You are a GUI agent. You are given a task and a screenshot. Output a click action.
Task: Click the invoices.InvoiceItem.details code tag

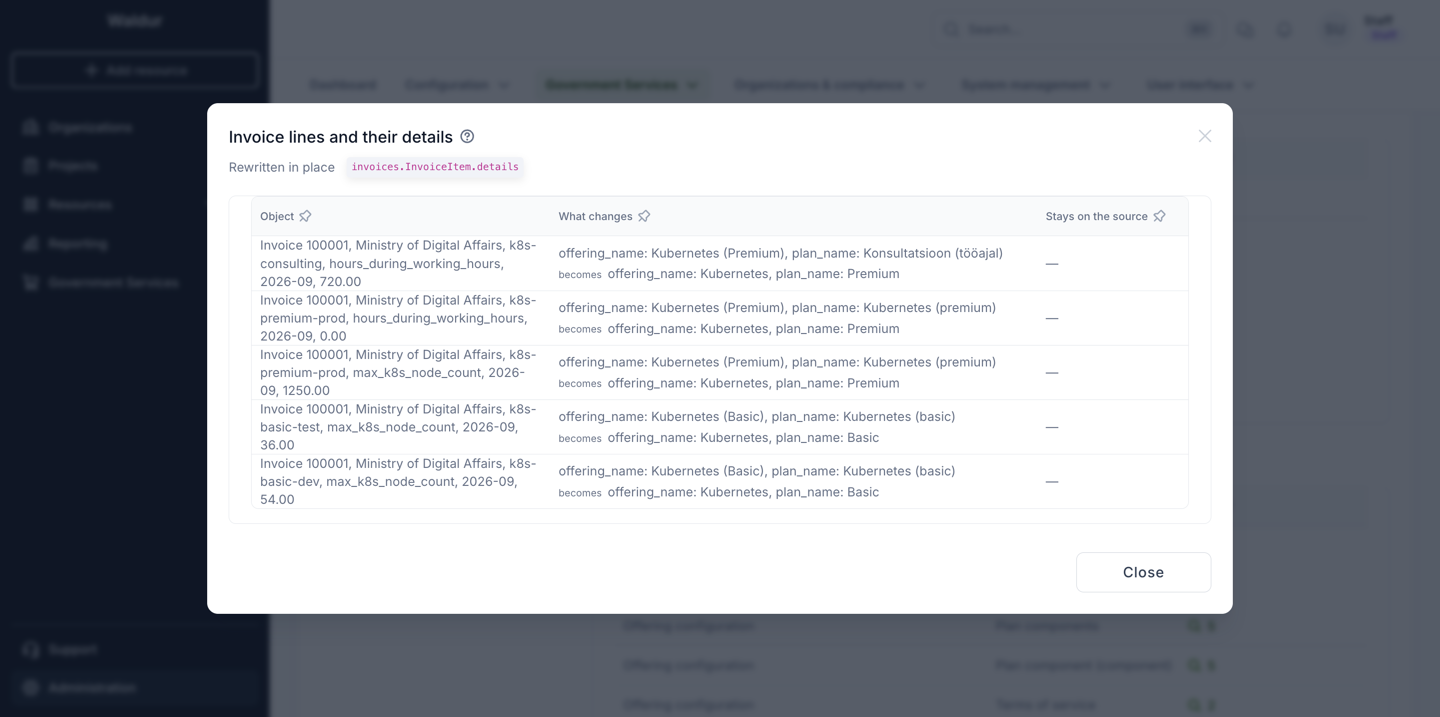pyautogui.click(x=435, y=167)
